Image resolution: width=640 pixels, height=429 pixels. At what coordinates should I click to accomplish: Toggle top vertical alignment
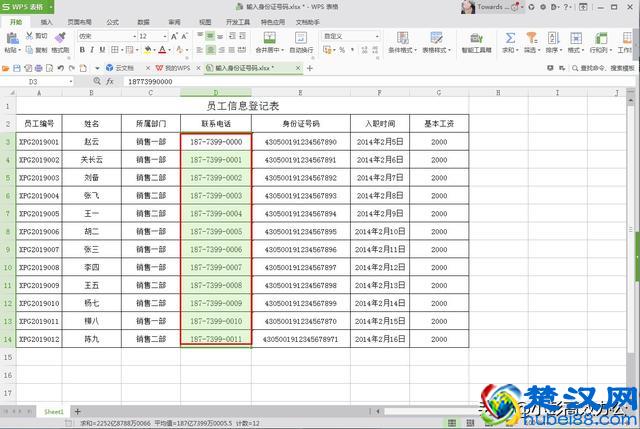click(x=200, y=36)
